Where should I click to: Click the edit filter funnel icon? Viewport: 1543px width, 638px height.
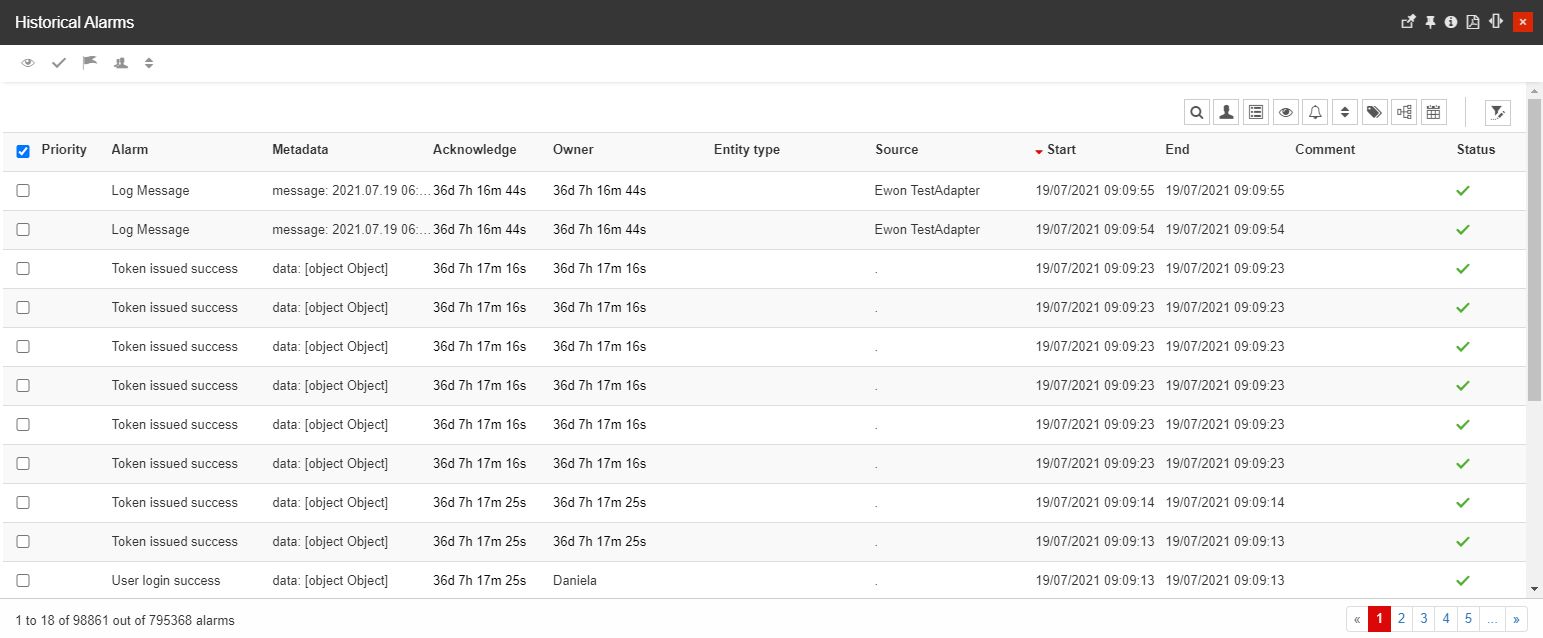tap(1497, 113)
